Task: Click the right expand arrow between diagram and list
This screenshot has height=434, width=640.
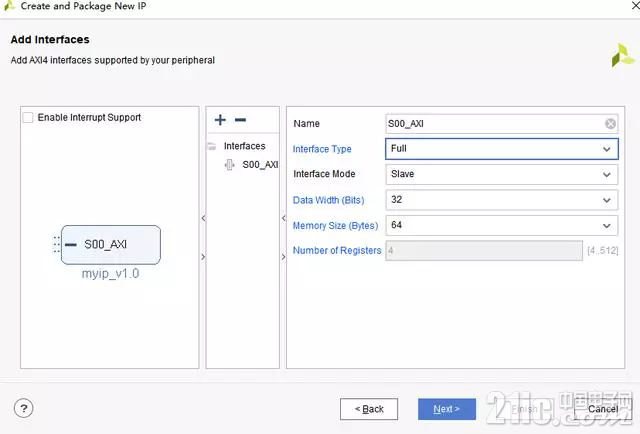Action: tap(203, 257)
